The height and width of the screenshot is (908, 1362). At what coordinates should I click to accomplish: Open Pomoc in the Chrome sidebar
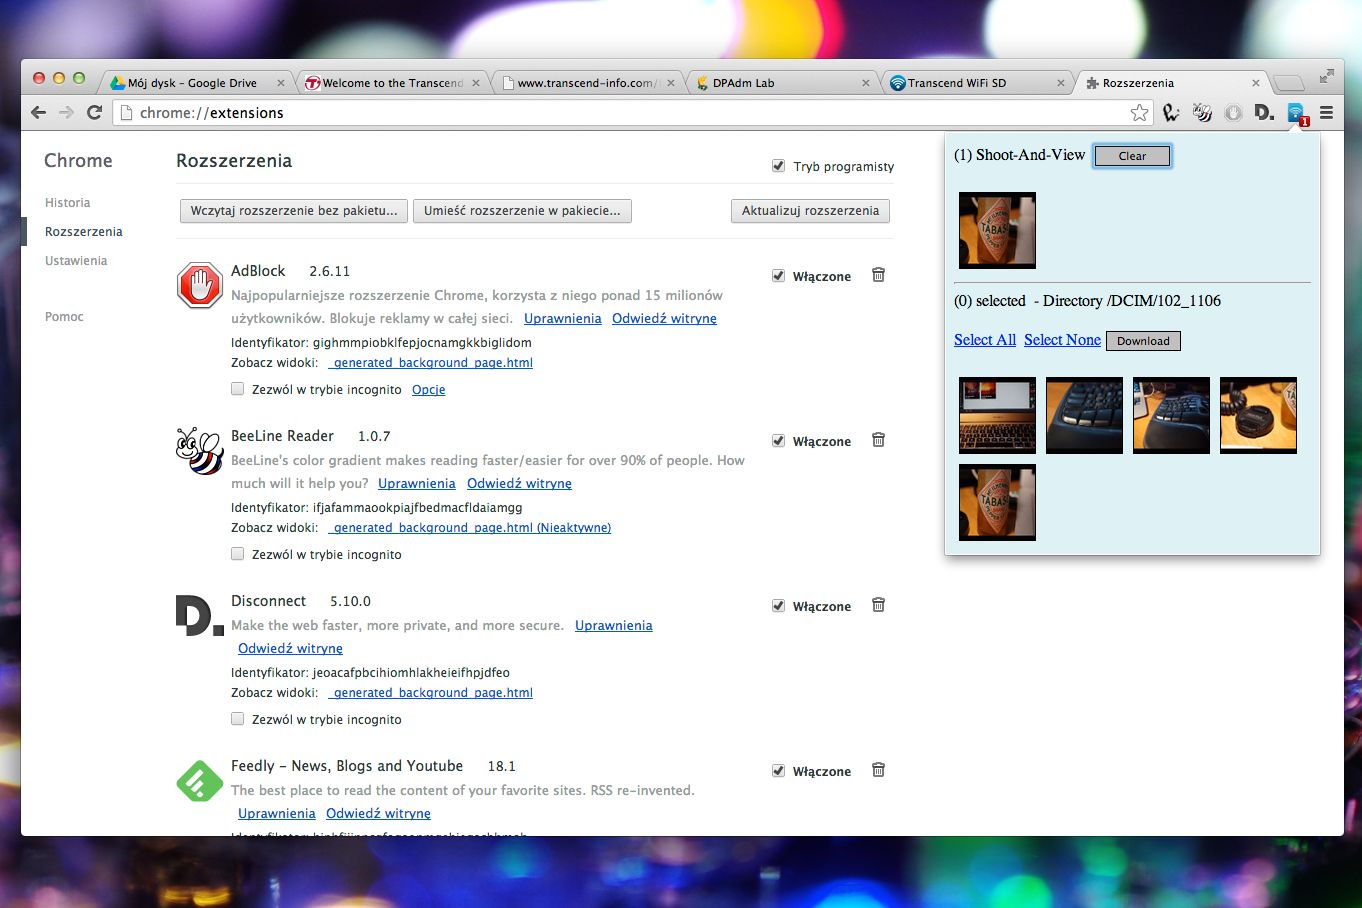coord(64,317)
